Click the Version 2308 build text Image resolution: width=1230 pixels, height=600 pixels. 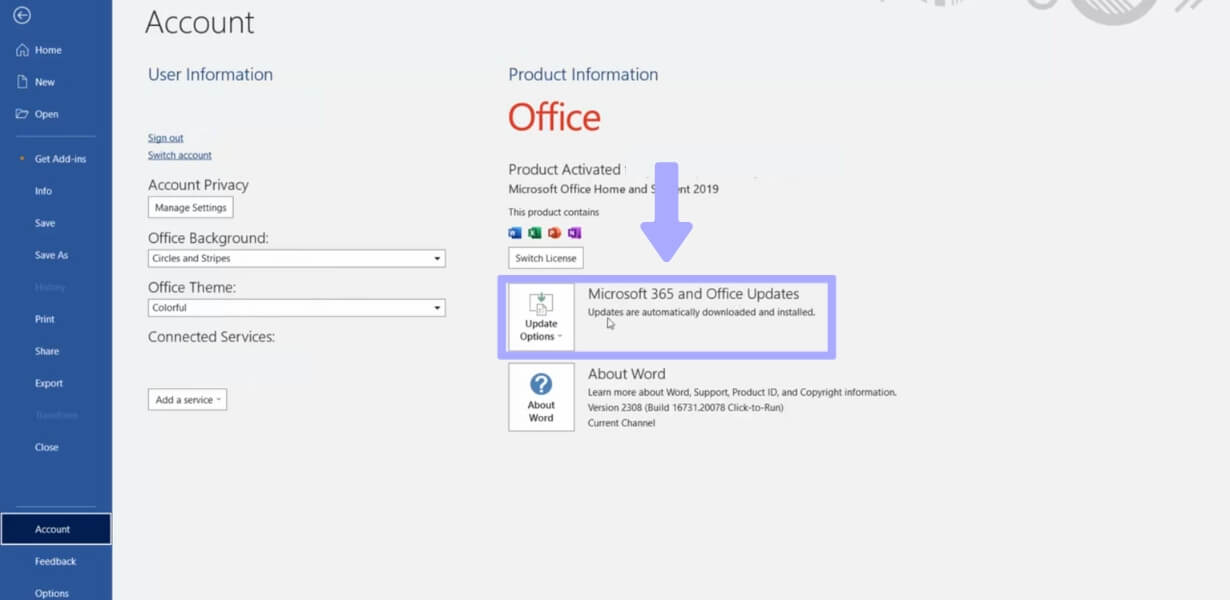686,408
